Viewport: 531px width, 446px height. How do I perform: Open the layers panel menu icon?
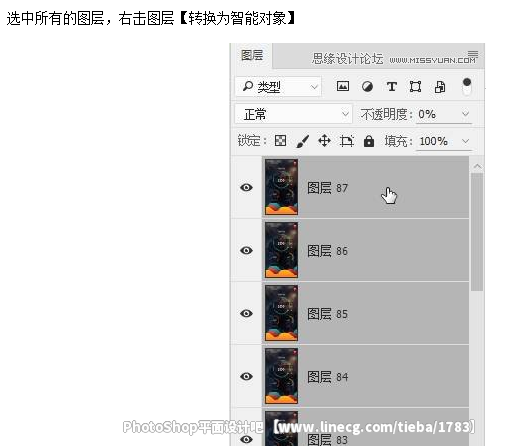[x=473, y=54]
